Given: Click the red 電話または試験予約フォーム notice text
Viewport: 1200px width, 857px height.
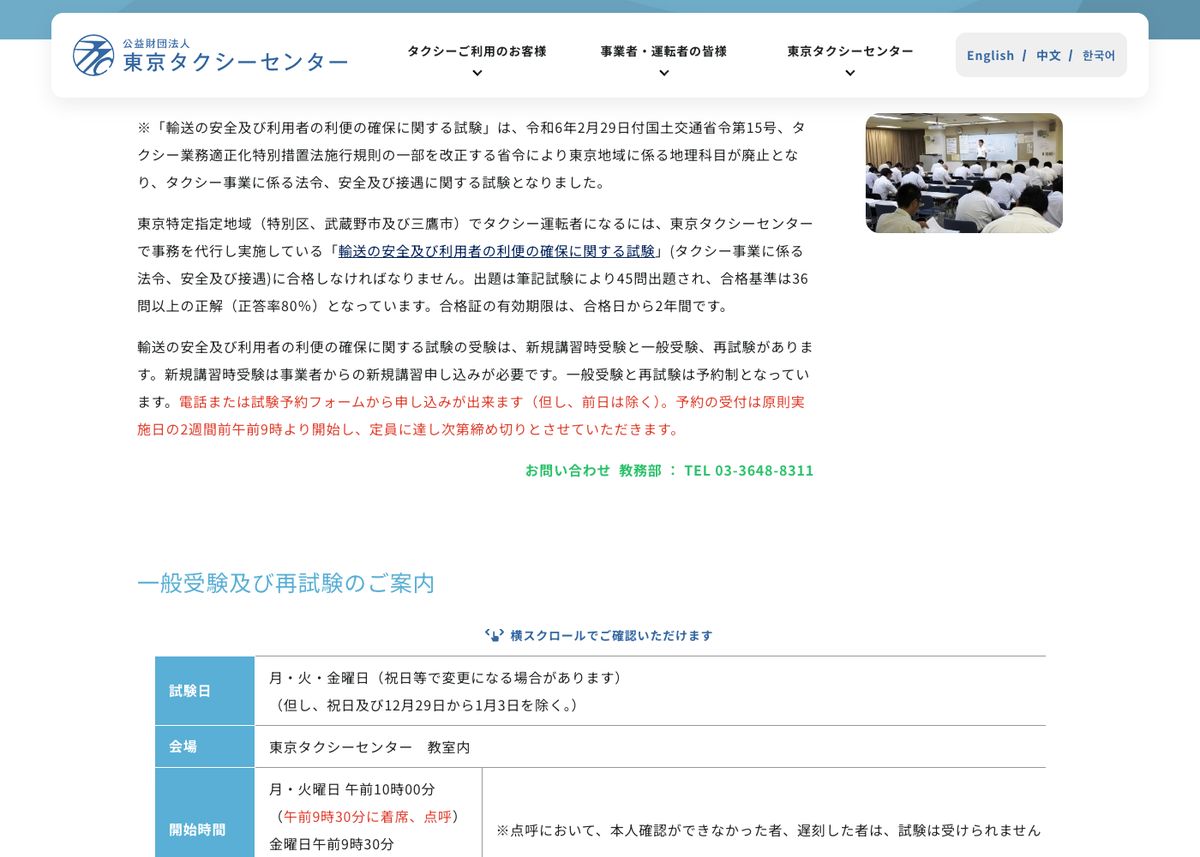Looking at the screenshot, I should (x=471, y=416).
